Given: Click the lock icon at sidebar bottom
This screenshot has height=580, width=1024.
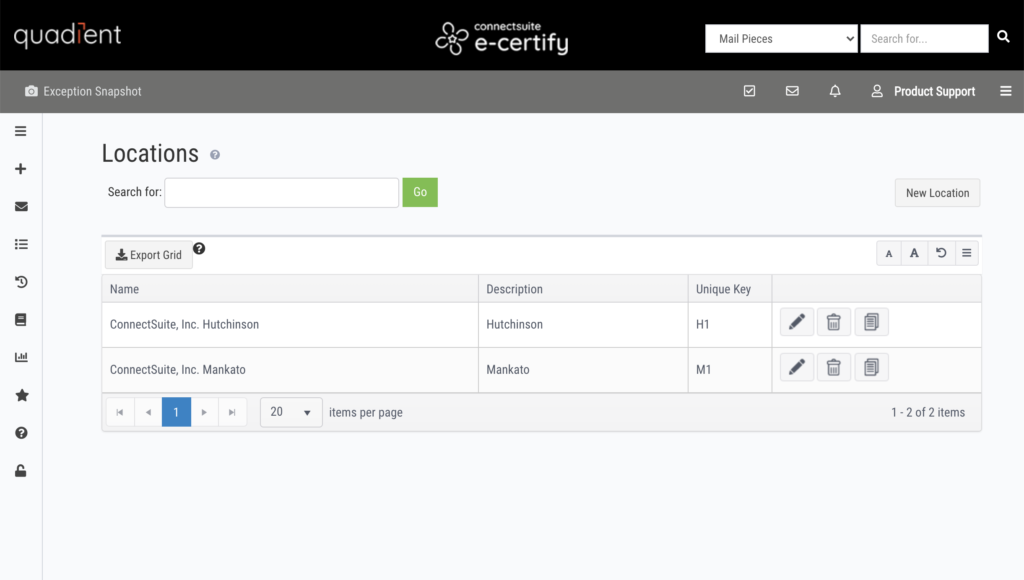Looking at the screenshot, I should point(20,470).
